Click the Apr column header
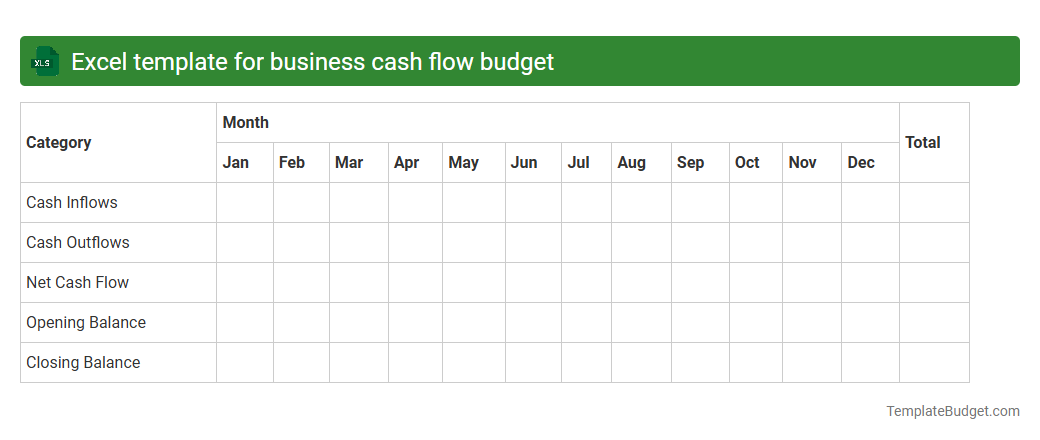Image resolution: width=1040 pixels, height=440 pixels. point(415,163)
